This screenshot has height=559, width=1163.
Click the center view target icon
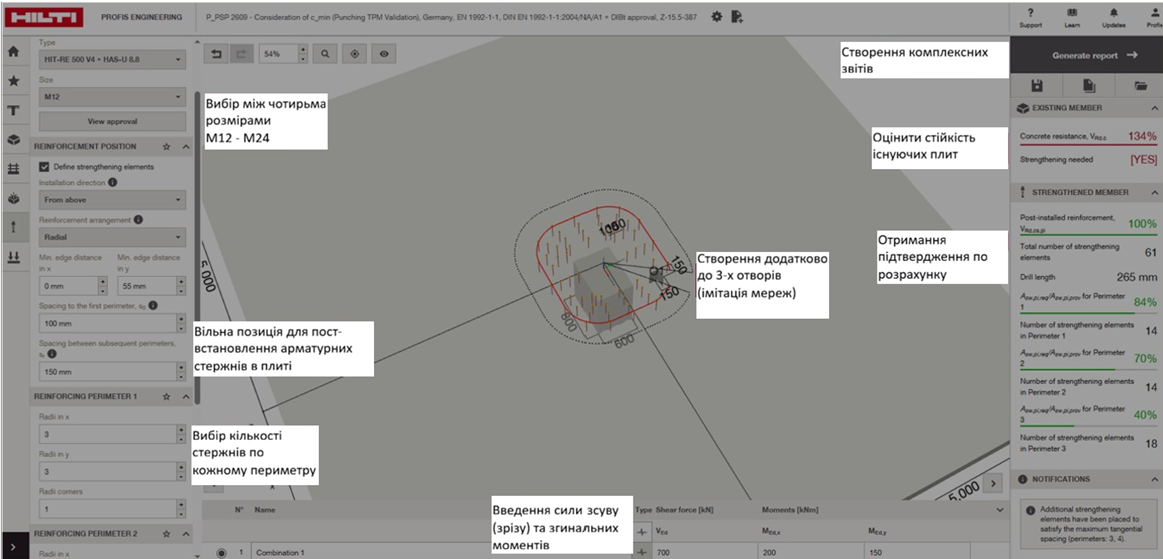(355, 53)
